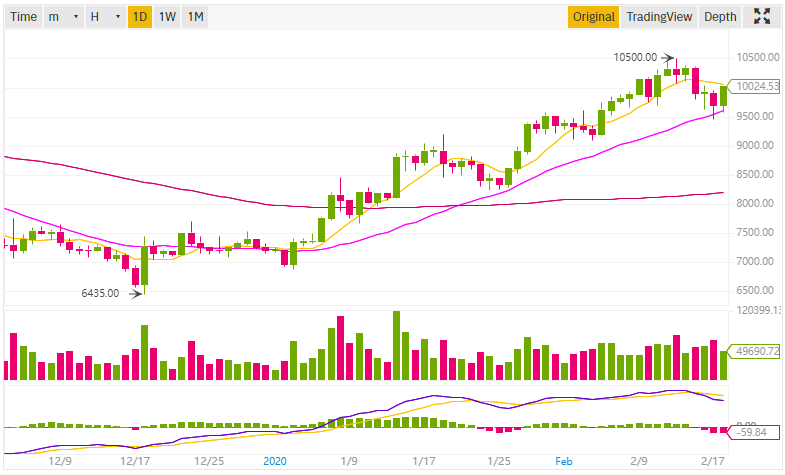Open the hour interval dropdown
Image resolution: width=785 pixels, height=475 pixels.
tap(105, 17)
